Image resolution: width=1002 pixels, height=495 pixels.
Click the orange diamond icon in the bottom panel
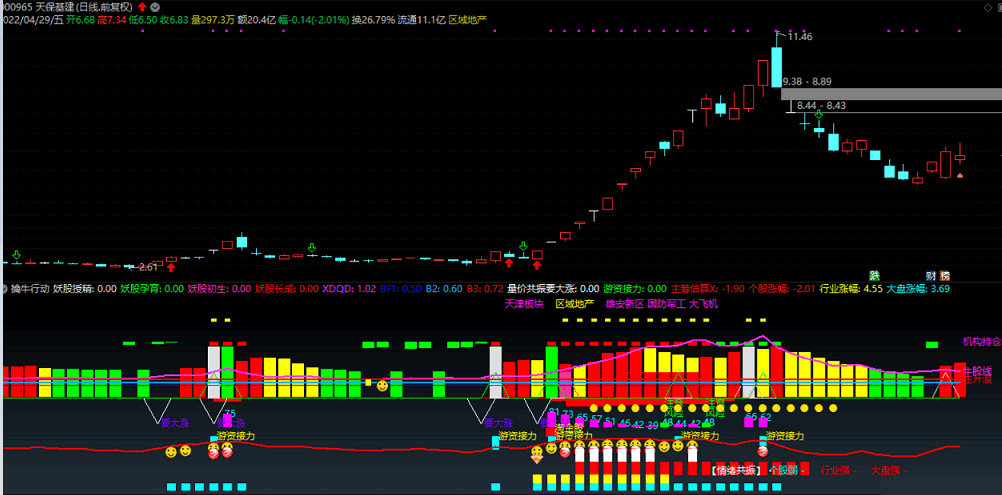537,459
